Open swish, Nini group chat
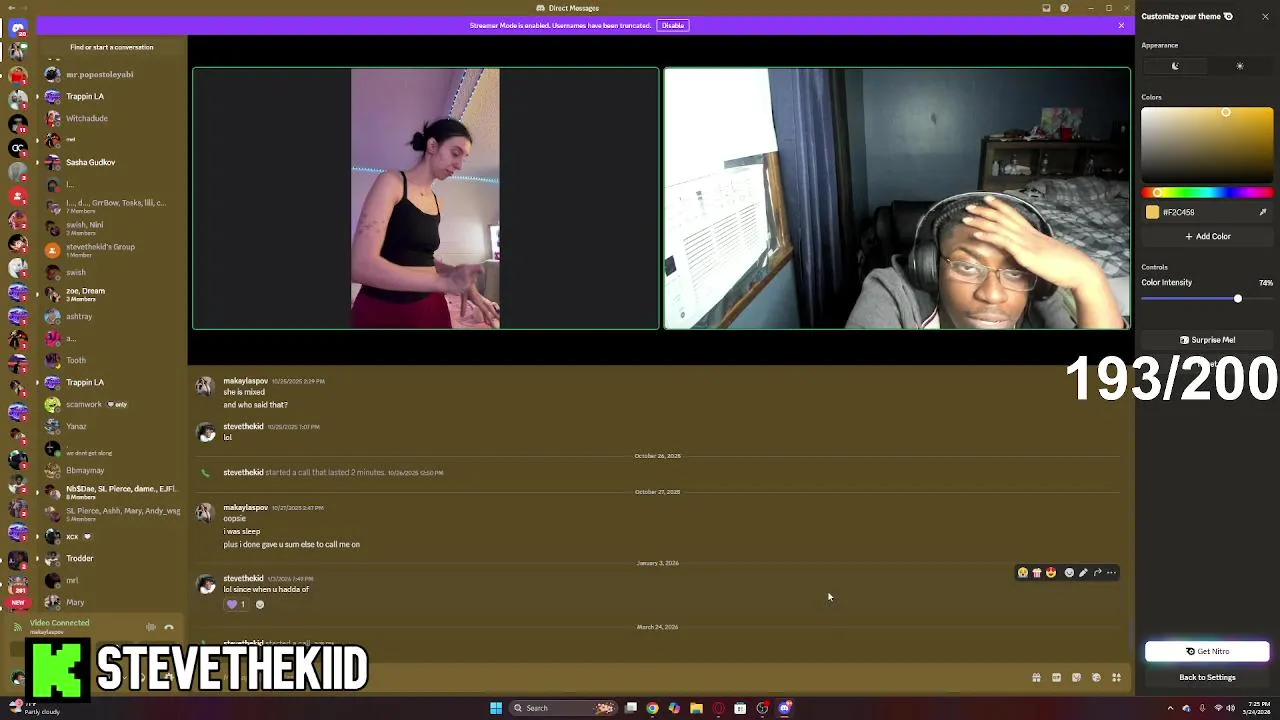The width and height of the screenshot is (1280, 720). tap(112, 228)
